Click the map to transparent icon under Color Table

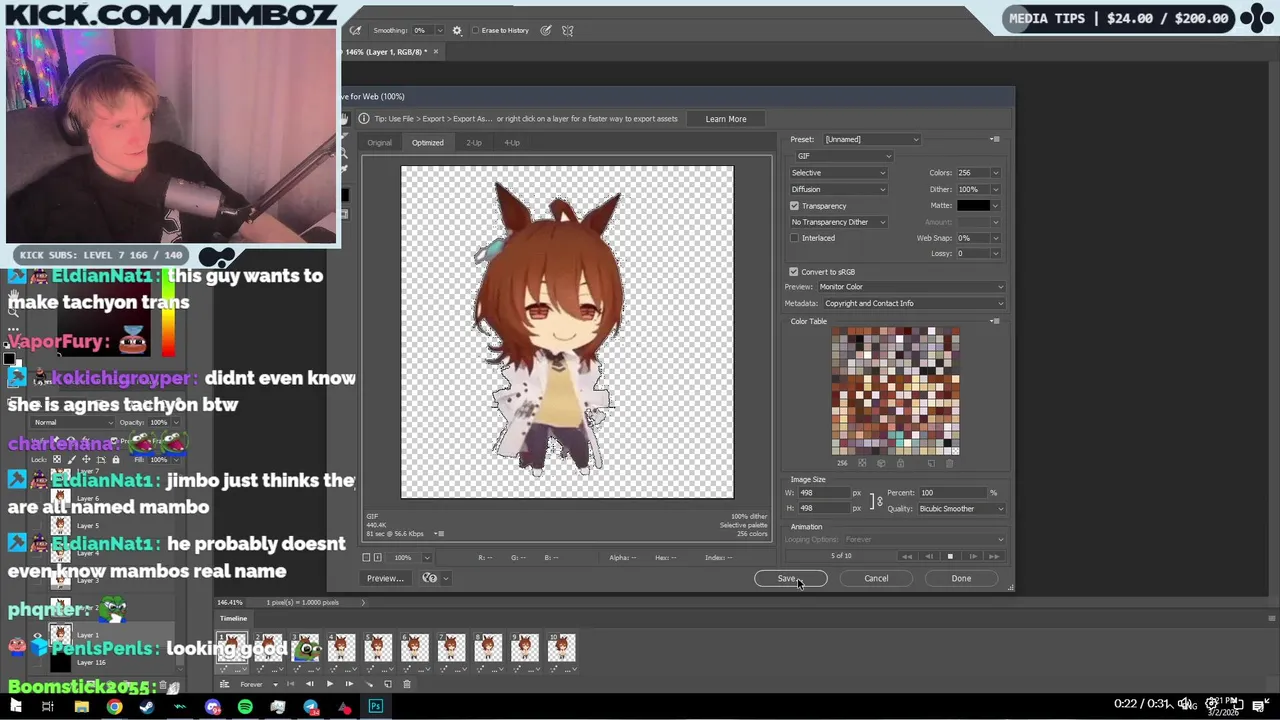pos(862,463)
